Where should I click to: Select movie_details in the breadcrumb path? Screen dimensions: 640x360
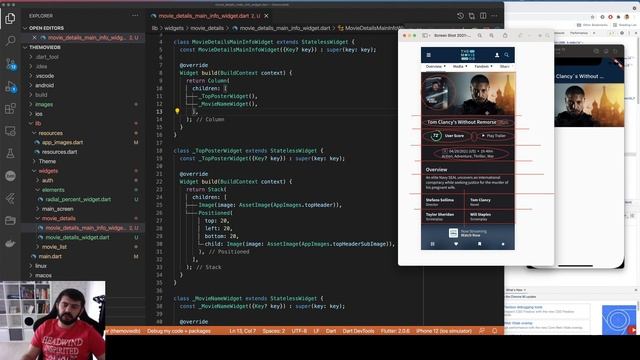pyautogui.click(x=207, y=28)
